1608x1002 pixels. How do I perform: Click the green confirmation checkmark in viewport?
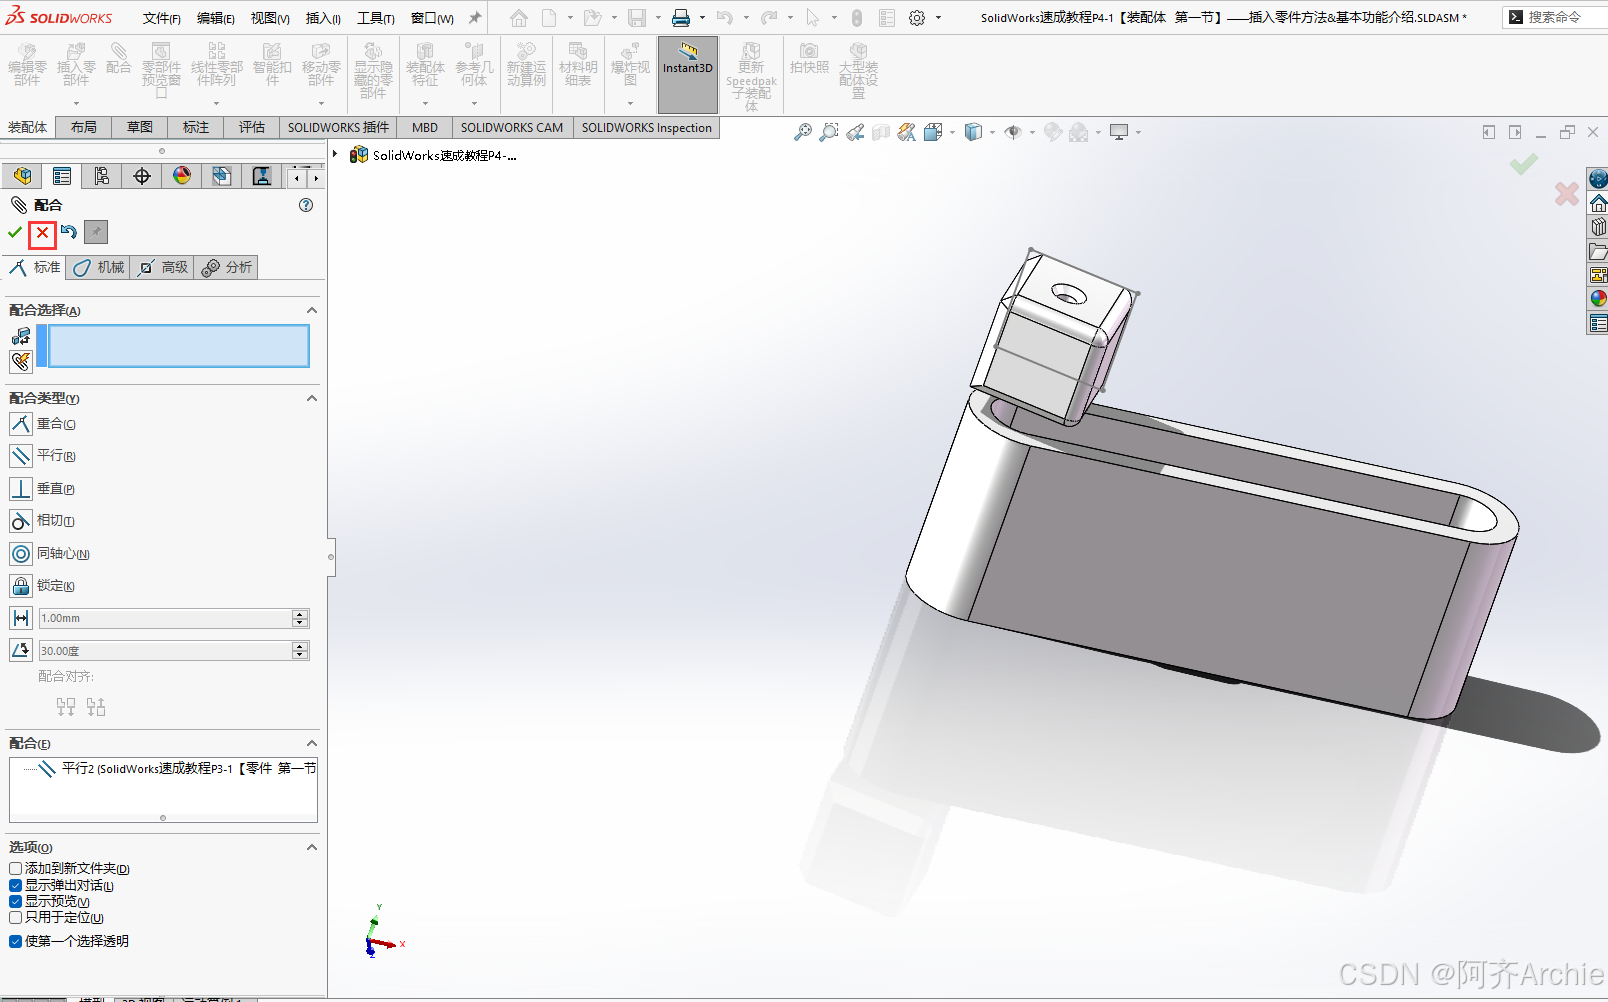pyautogui.click(x=1523, y=164)
